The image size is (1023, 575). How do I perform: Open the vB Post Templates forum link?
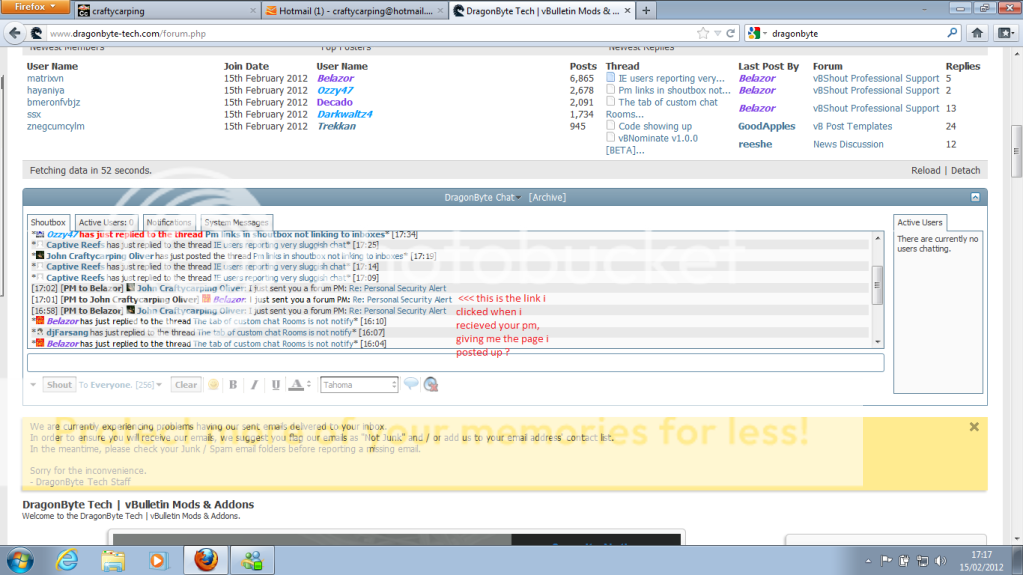coord(852,126)
